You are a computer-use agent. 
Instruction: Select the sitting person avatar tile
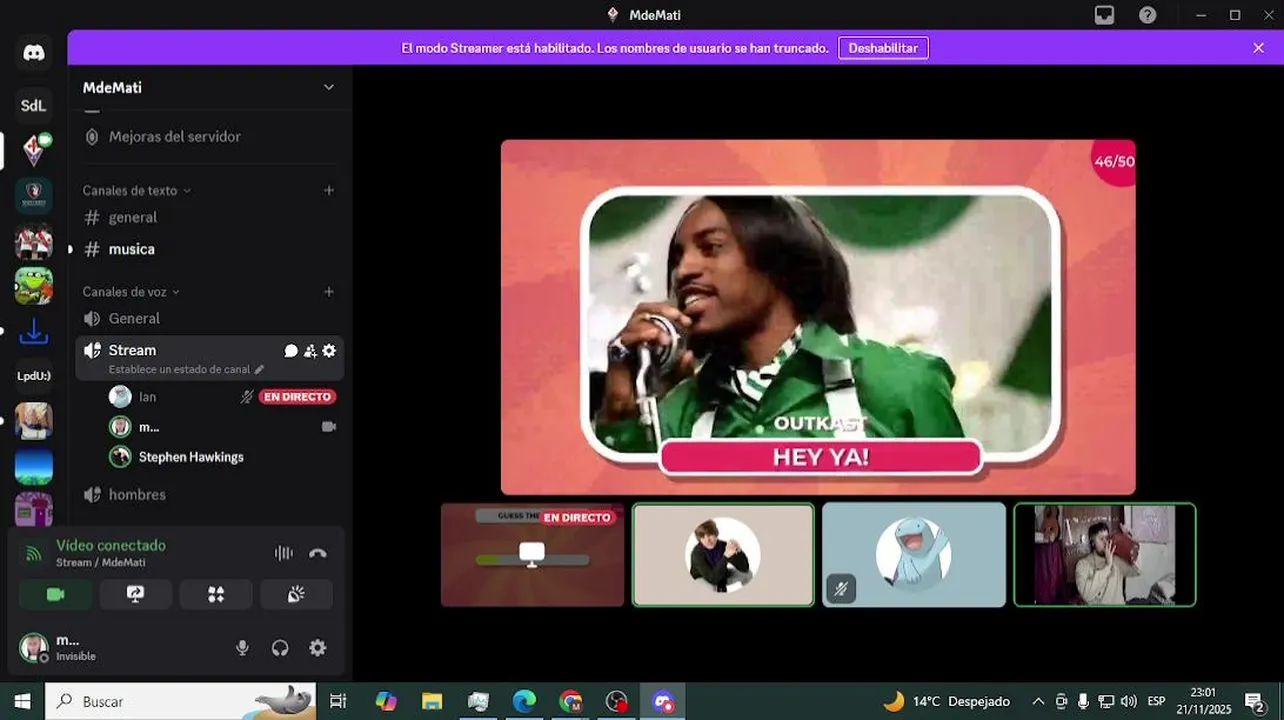(723, 555)
